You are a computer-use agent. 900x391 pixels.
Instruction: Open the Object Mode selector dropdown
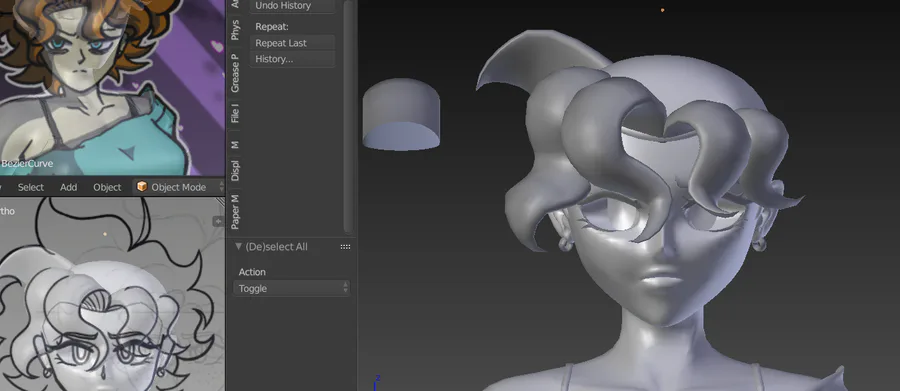[x=178, y=187]
